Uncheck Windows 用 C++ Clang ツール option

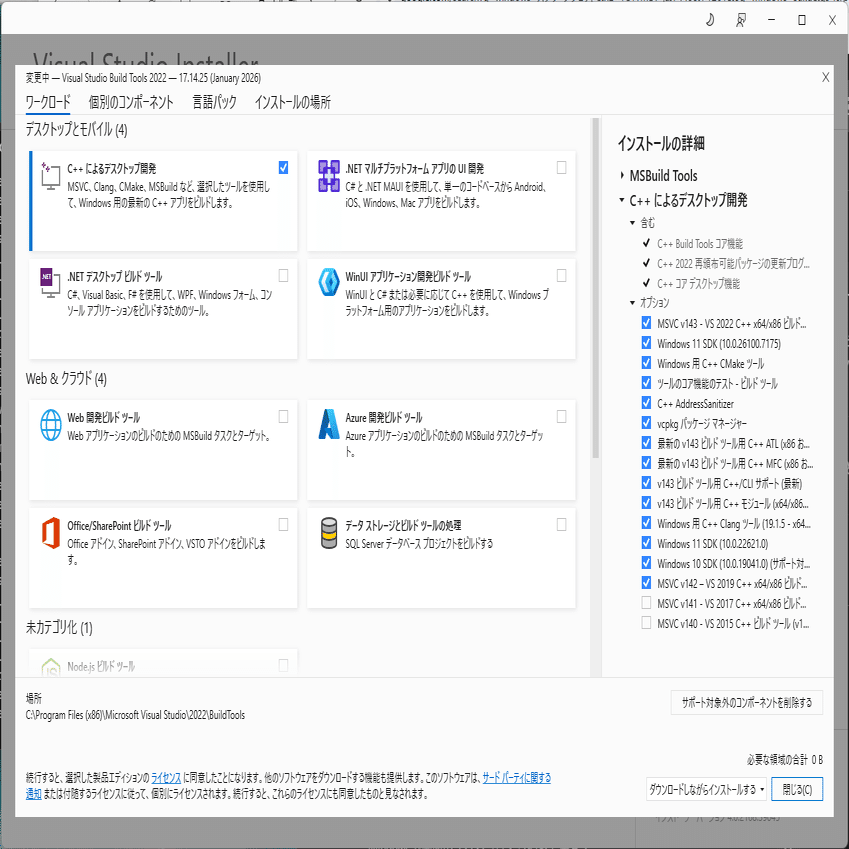[x=646, y=523]
